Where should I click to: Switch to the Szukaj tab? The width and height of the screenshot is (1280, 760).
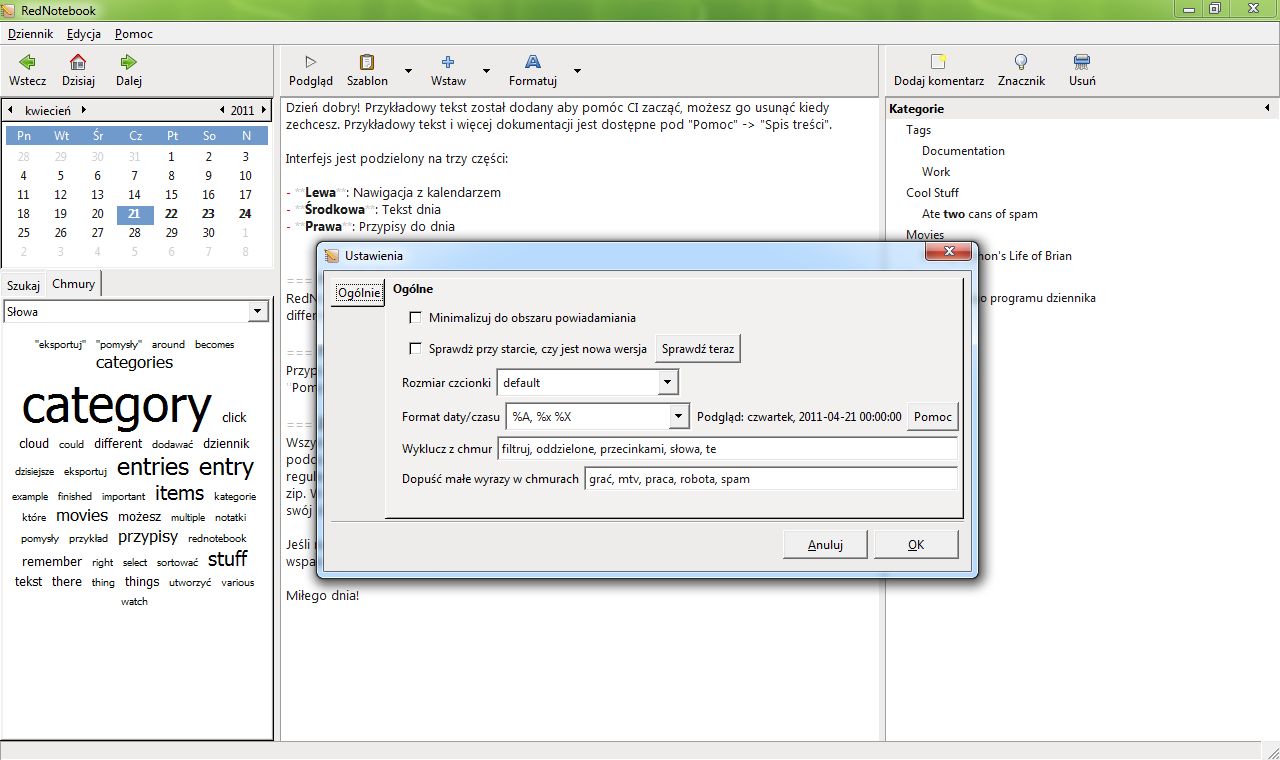tap(23, 285)
